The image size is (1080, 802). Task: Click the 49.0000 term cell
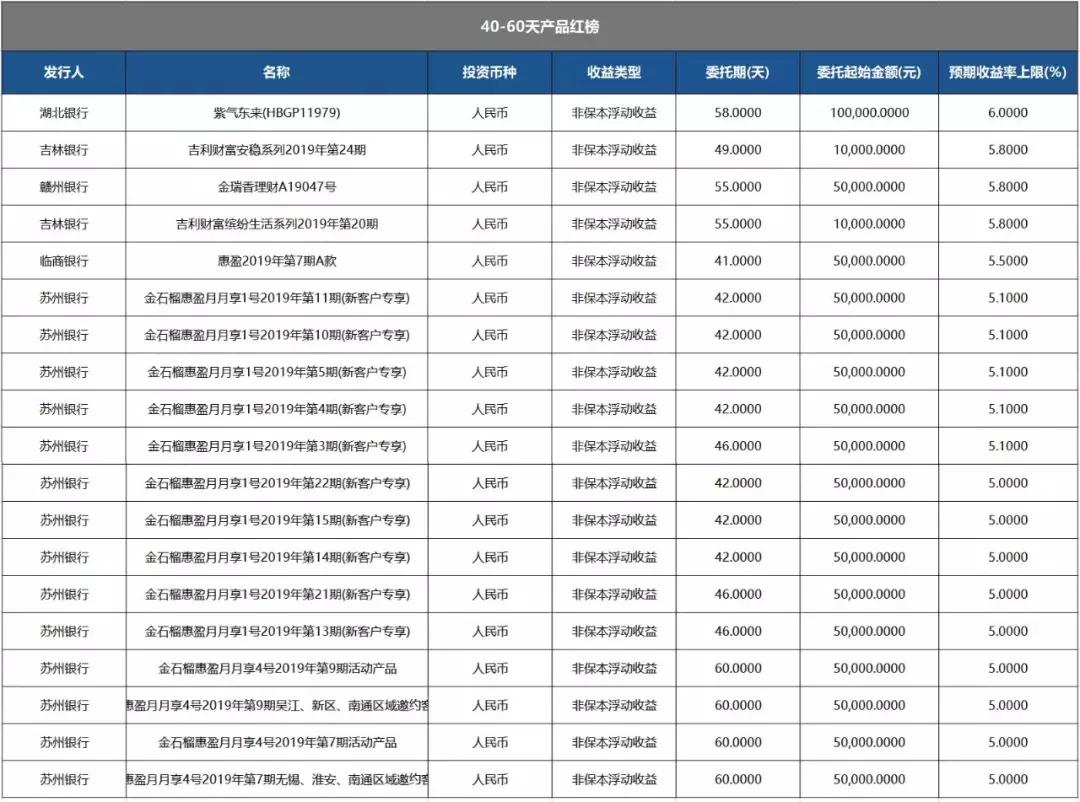click(x=738, y=150)
